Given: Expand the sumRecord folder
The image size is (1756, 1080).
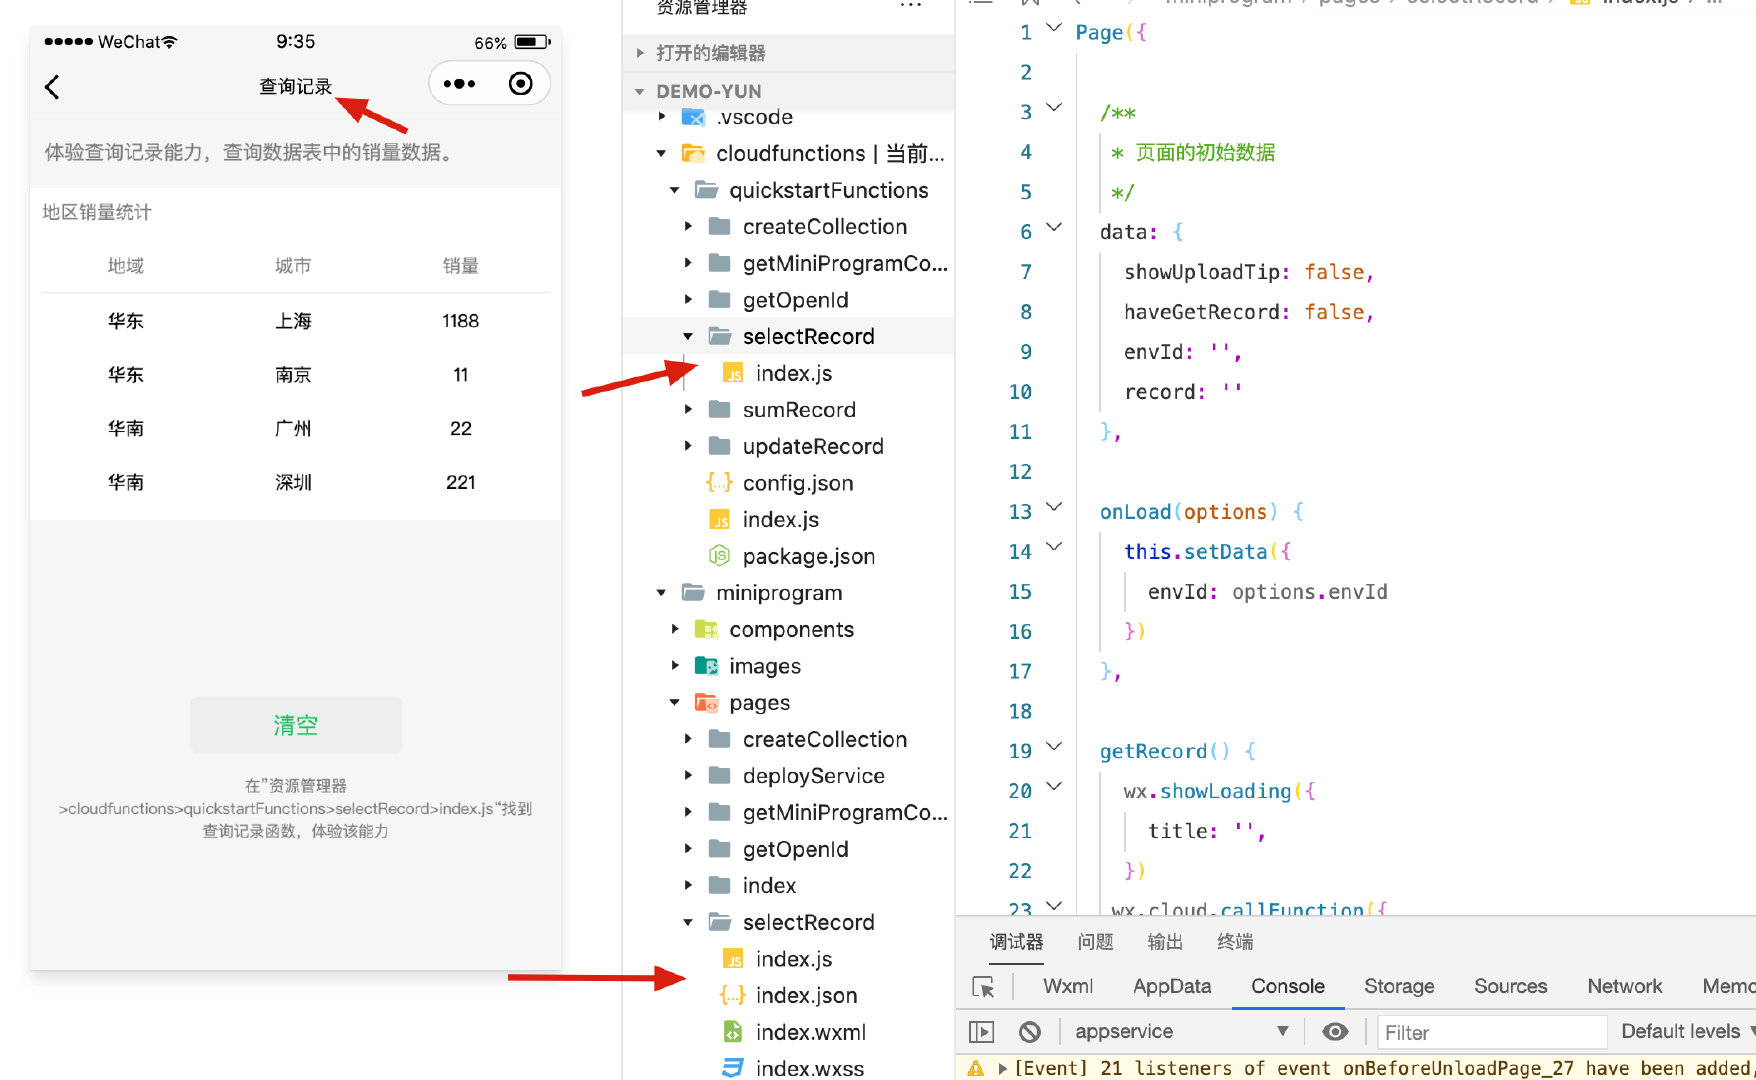Looking at the screenshot, I should point(688,410).
